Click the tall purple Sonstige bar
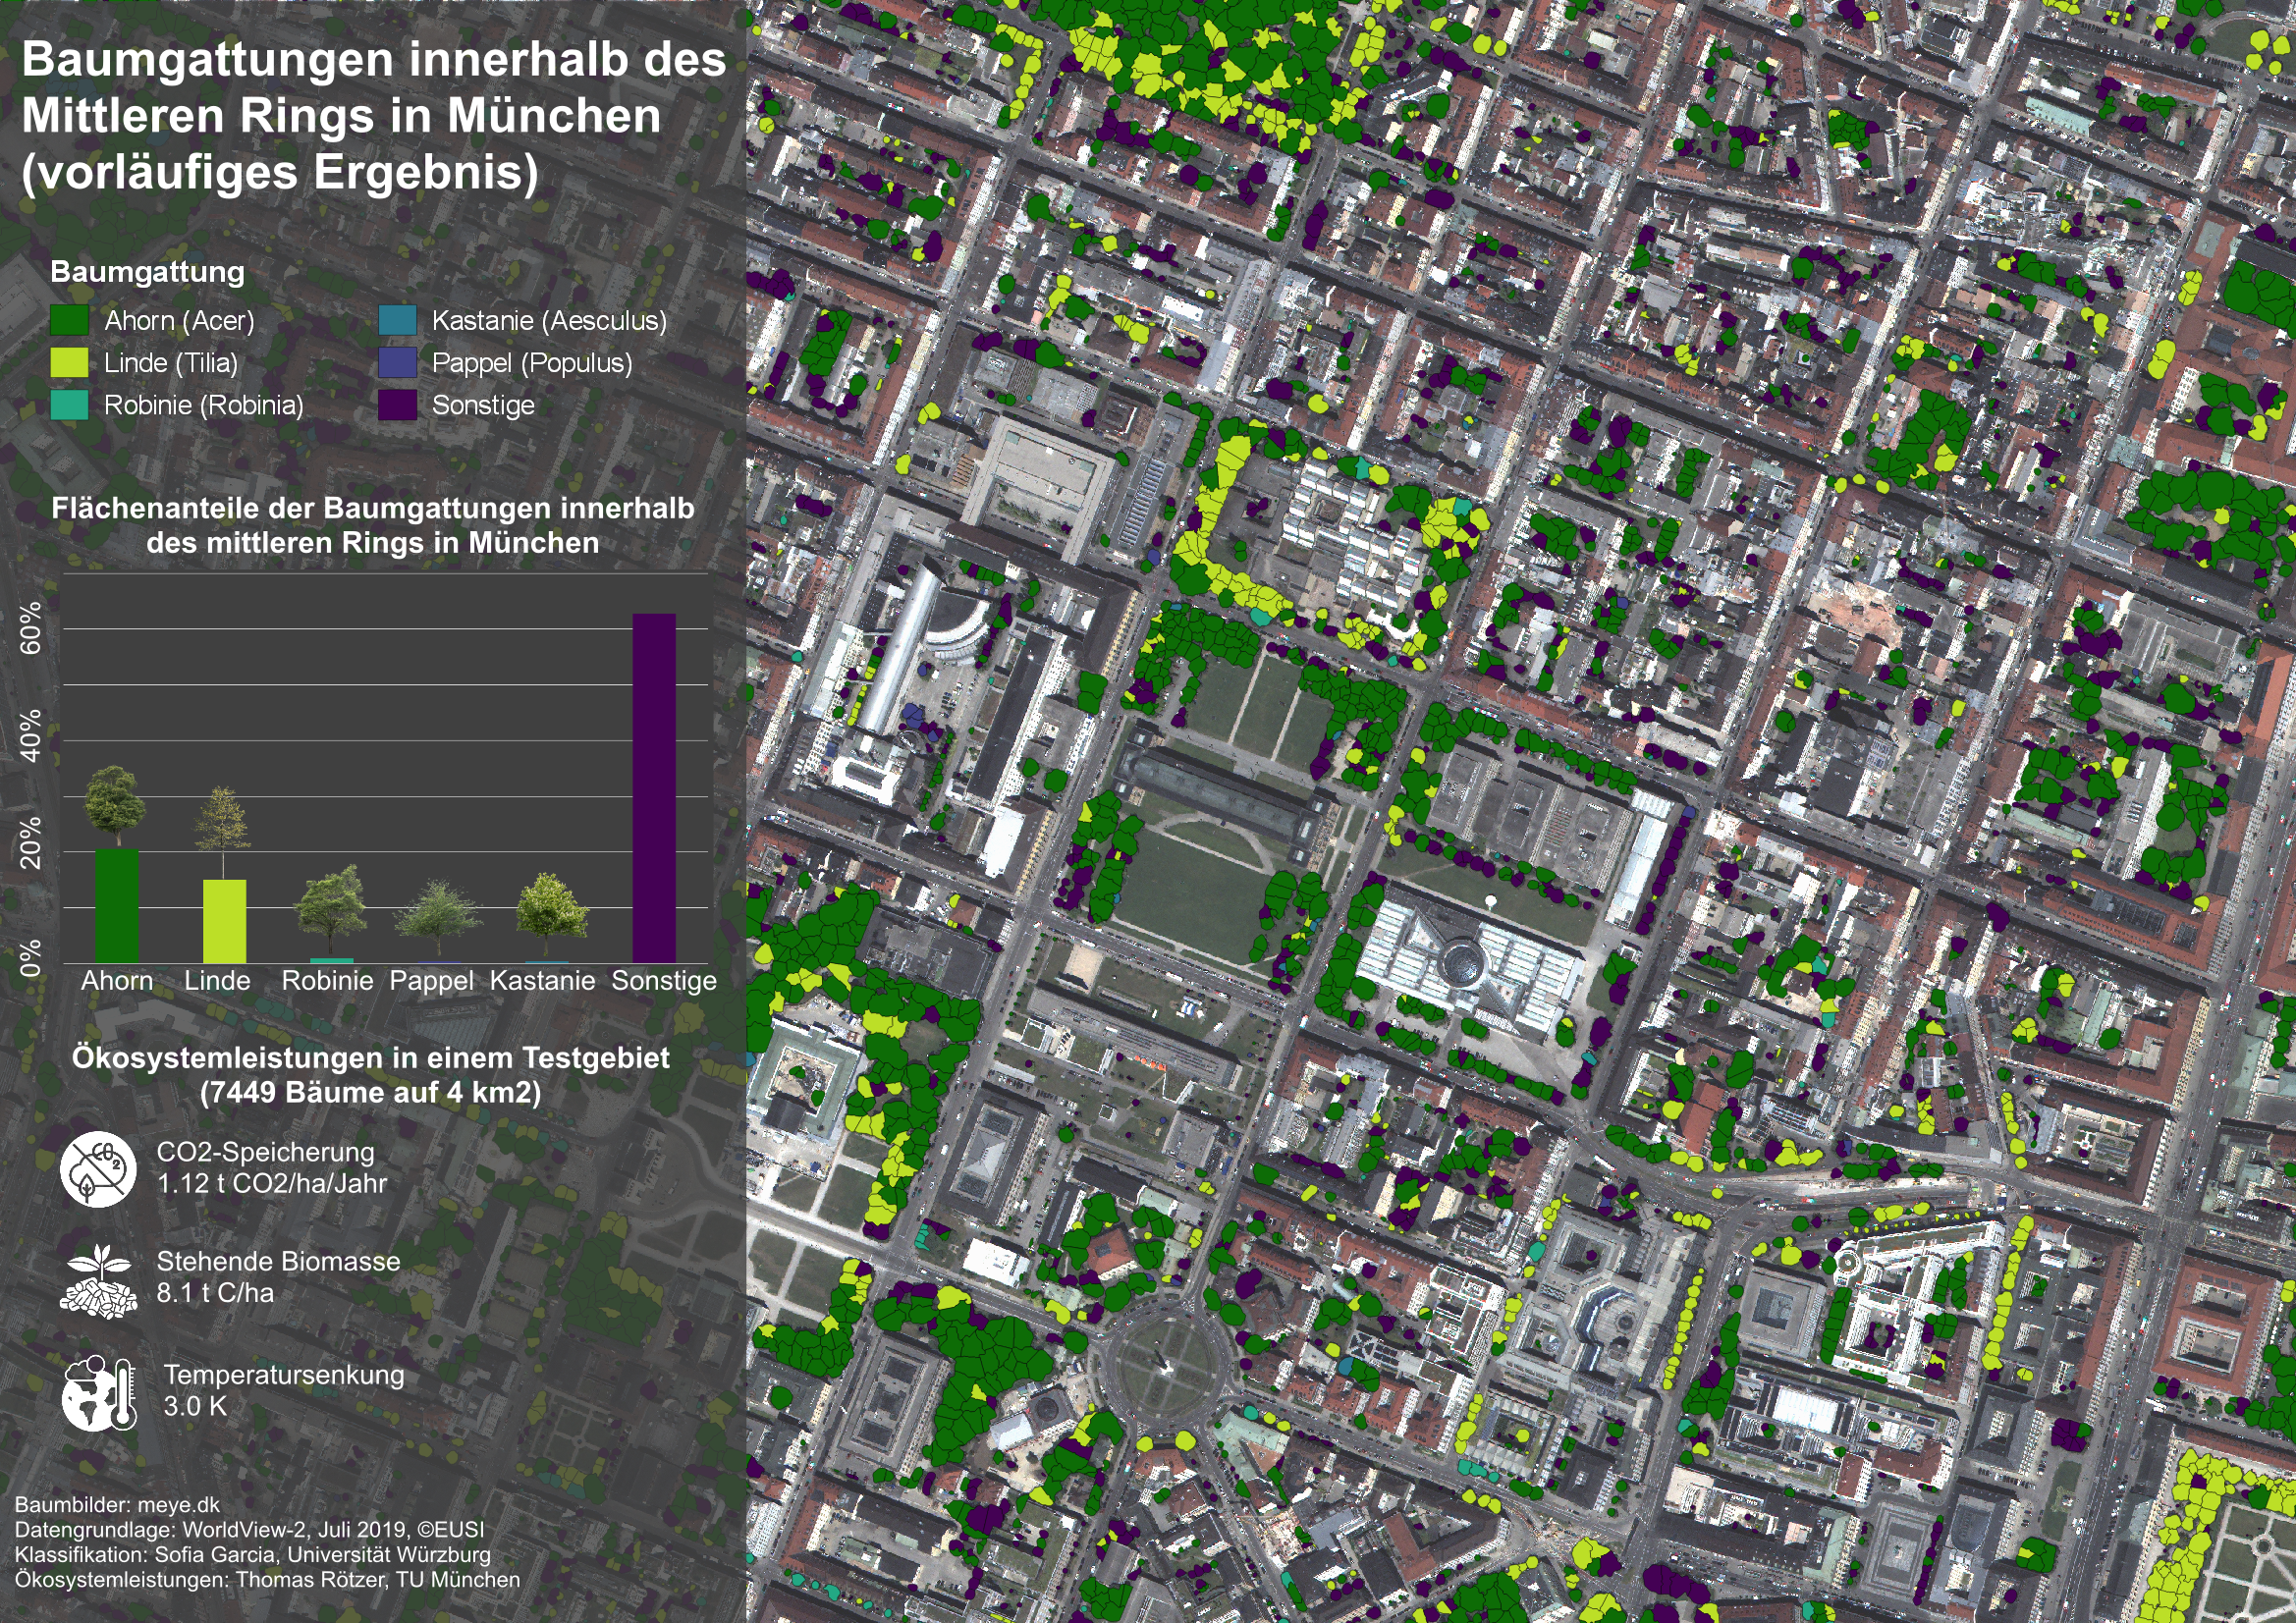This screenshot has width=2296, height=1623. click(654, 788)
